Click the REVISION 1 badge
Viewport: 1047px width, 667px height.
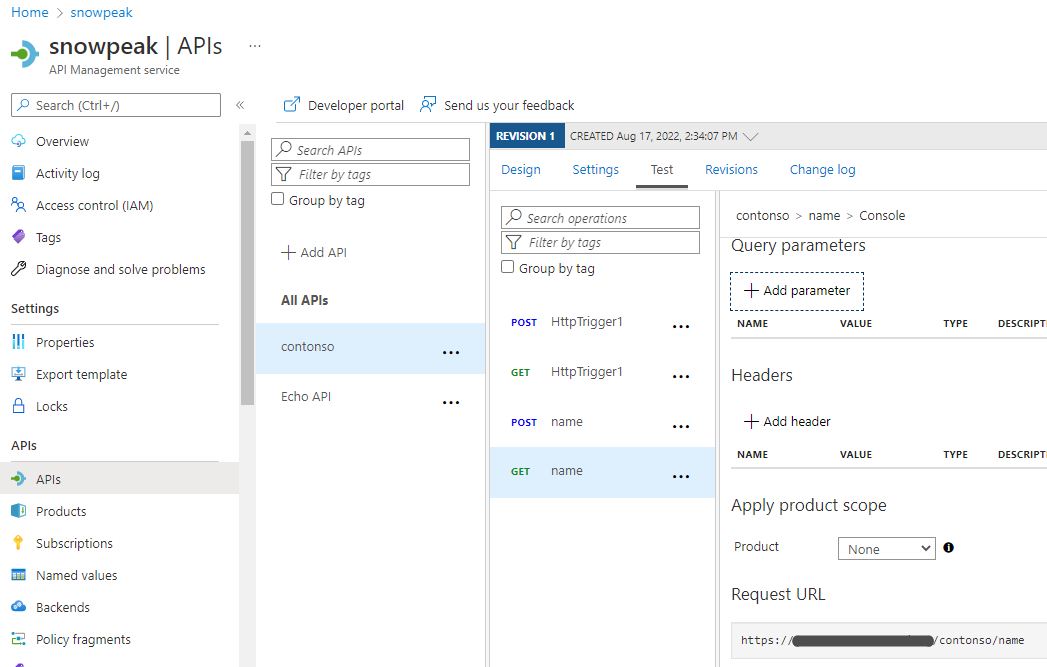(527, 136)
